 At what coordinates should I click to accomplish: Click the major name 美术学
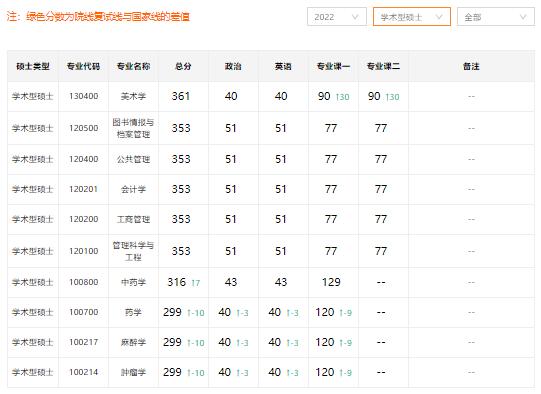(x=133, y=96)
